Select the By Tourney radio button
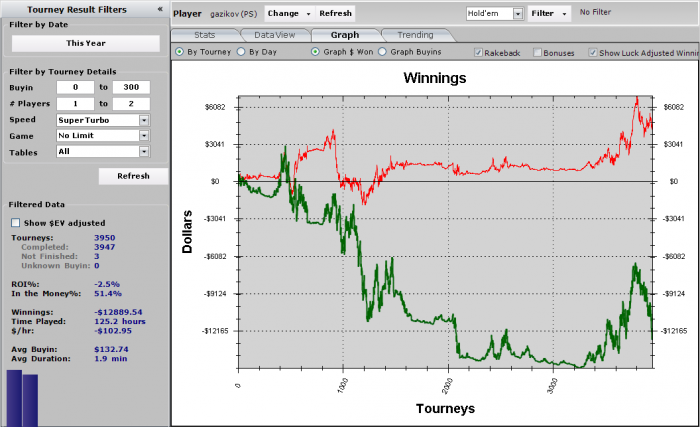The width and height of the screenshot is (700, 427). point(179,52)
